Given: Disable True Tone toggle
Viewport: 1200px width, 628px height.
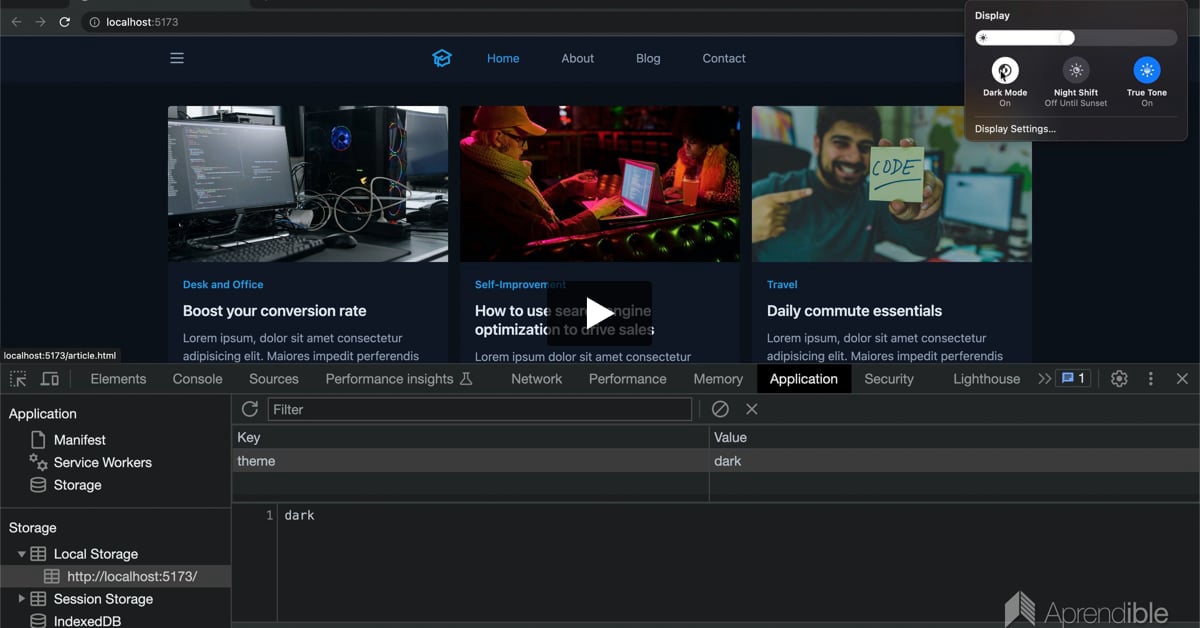Looking at the screenshot, I should 1147,70.
